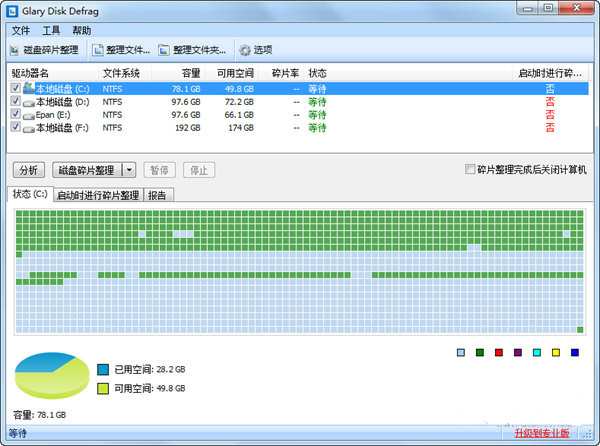The height and width of the screenshot is (446, 600).
Task: Select the Epan (E:) row name
Action: 53,115
